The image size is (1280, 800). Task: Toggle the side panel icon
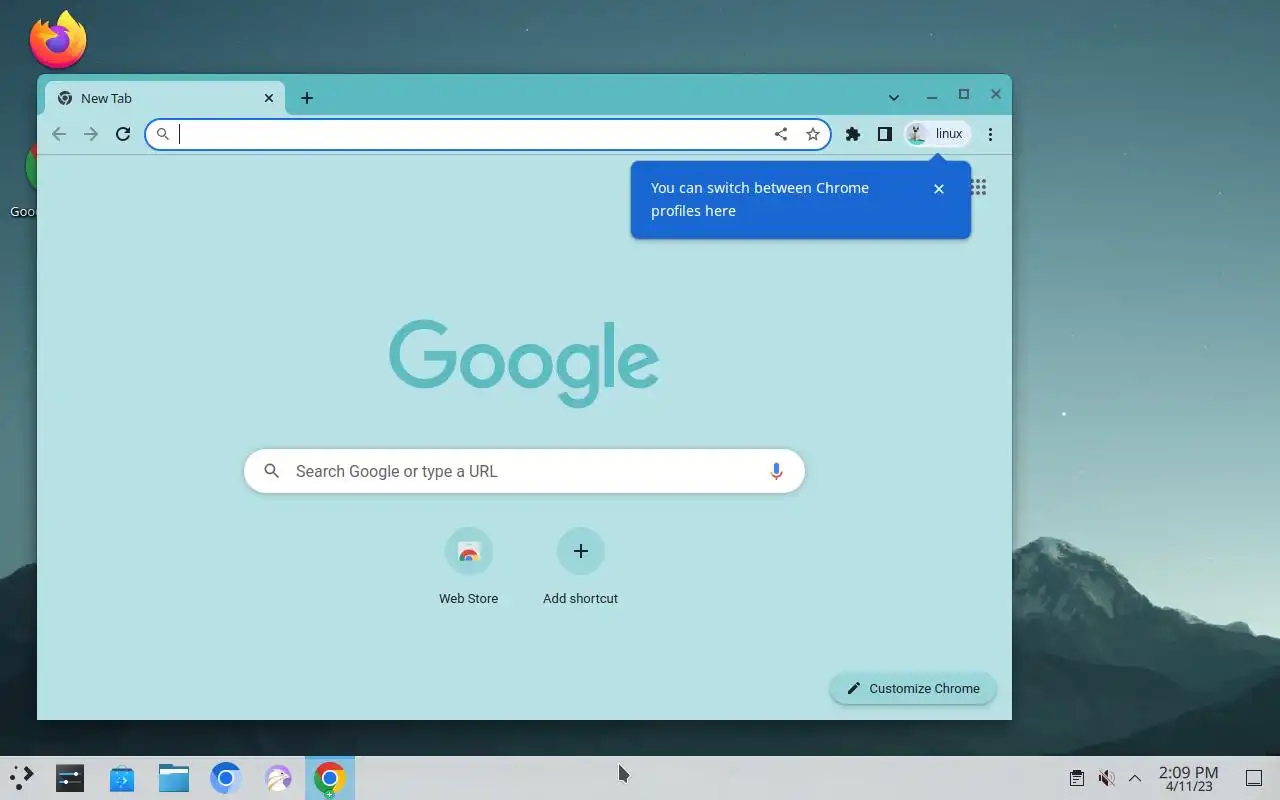pos(885,134)
